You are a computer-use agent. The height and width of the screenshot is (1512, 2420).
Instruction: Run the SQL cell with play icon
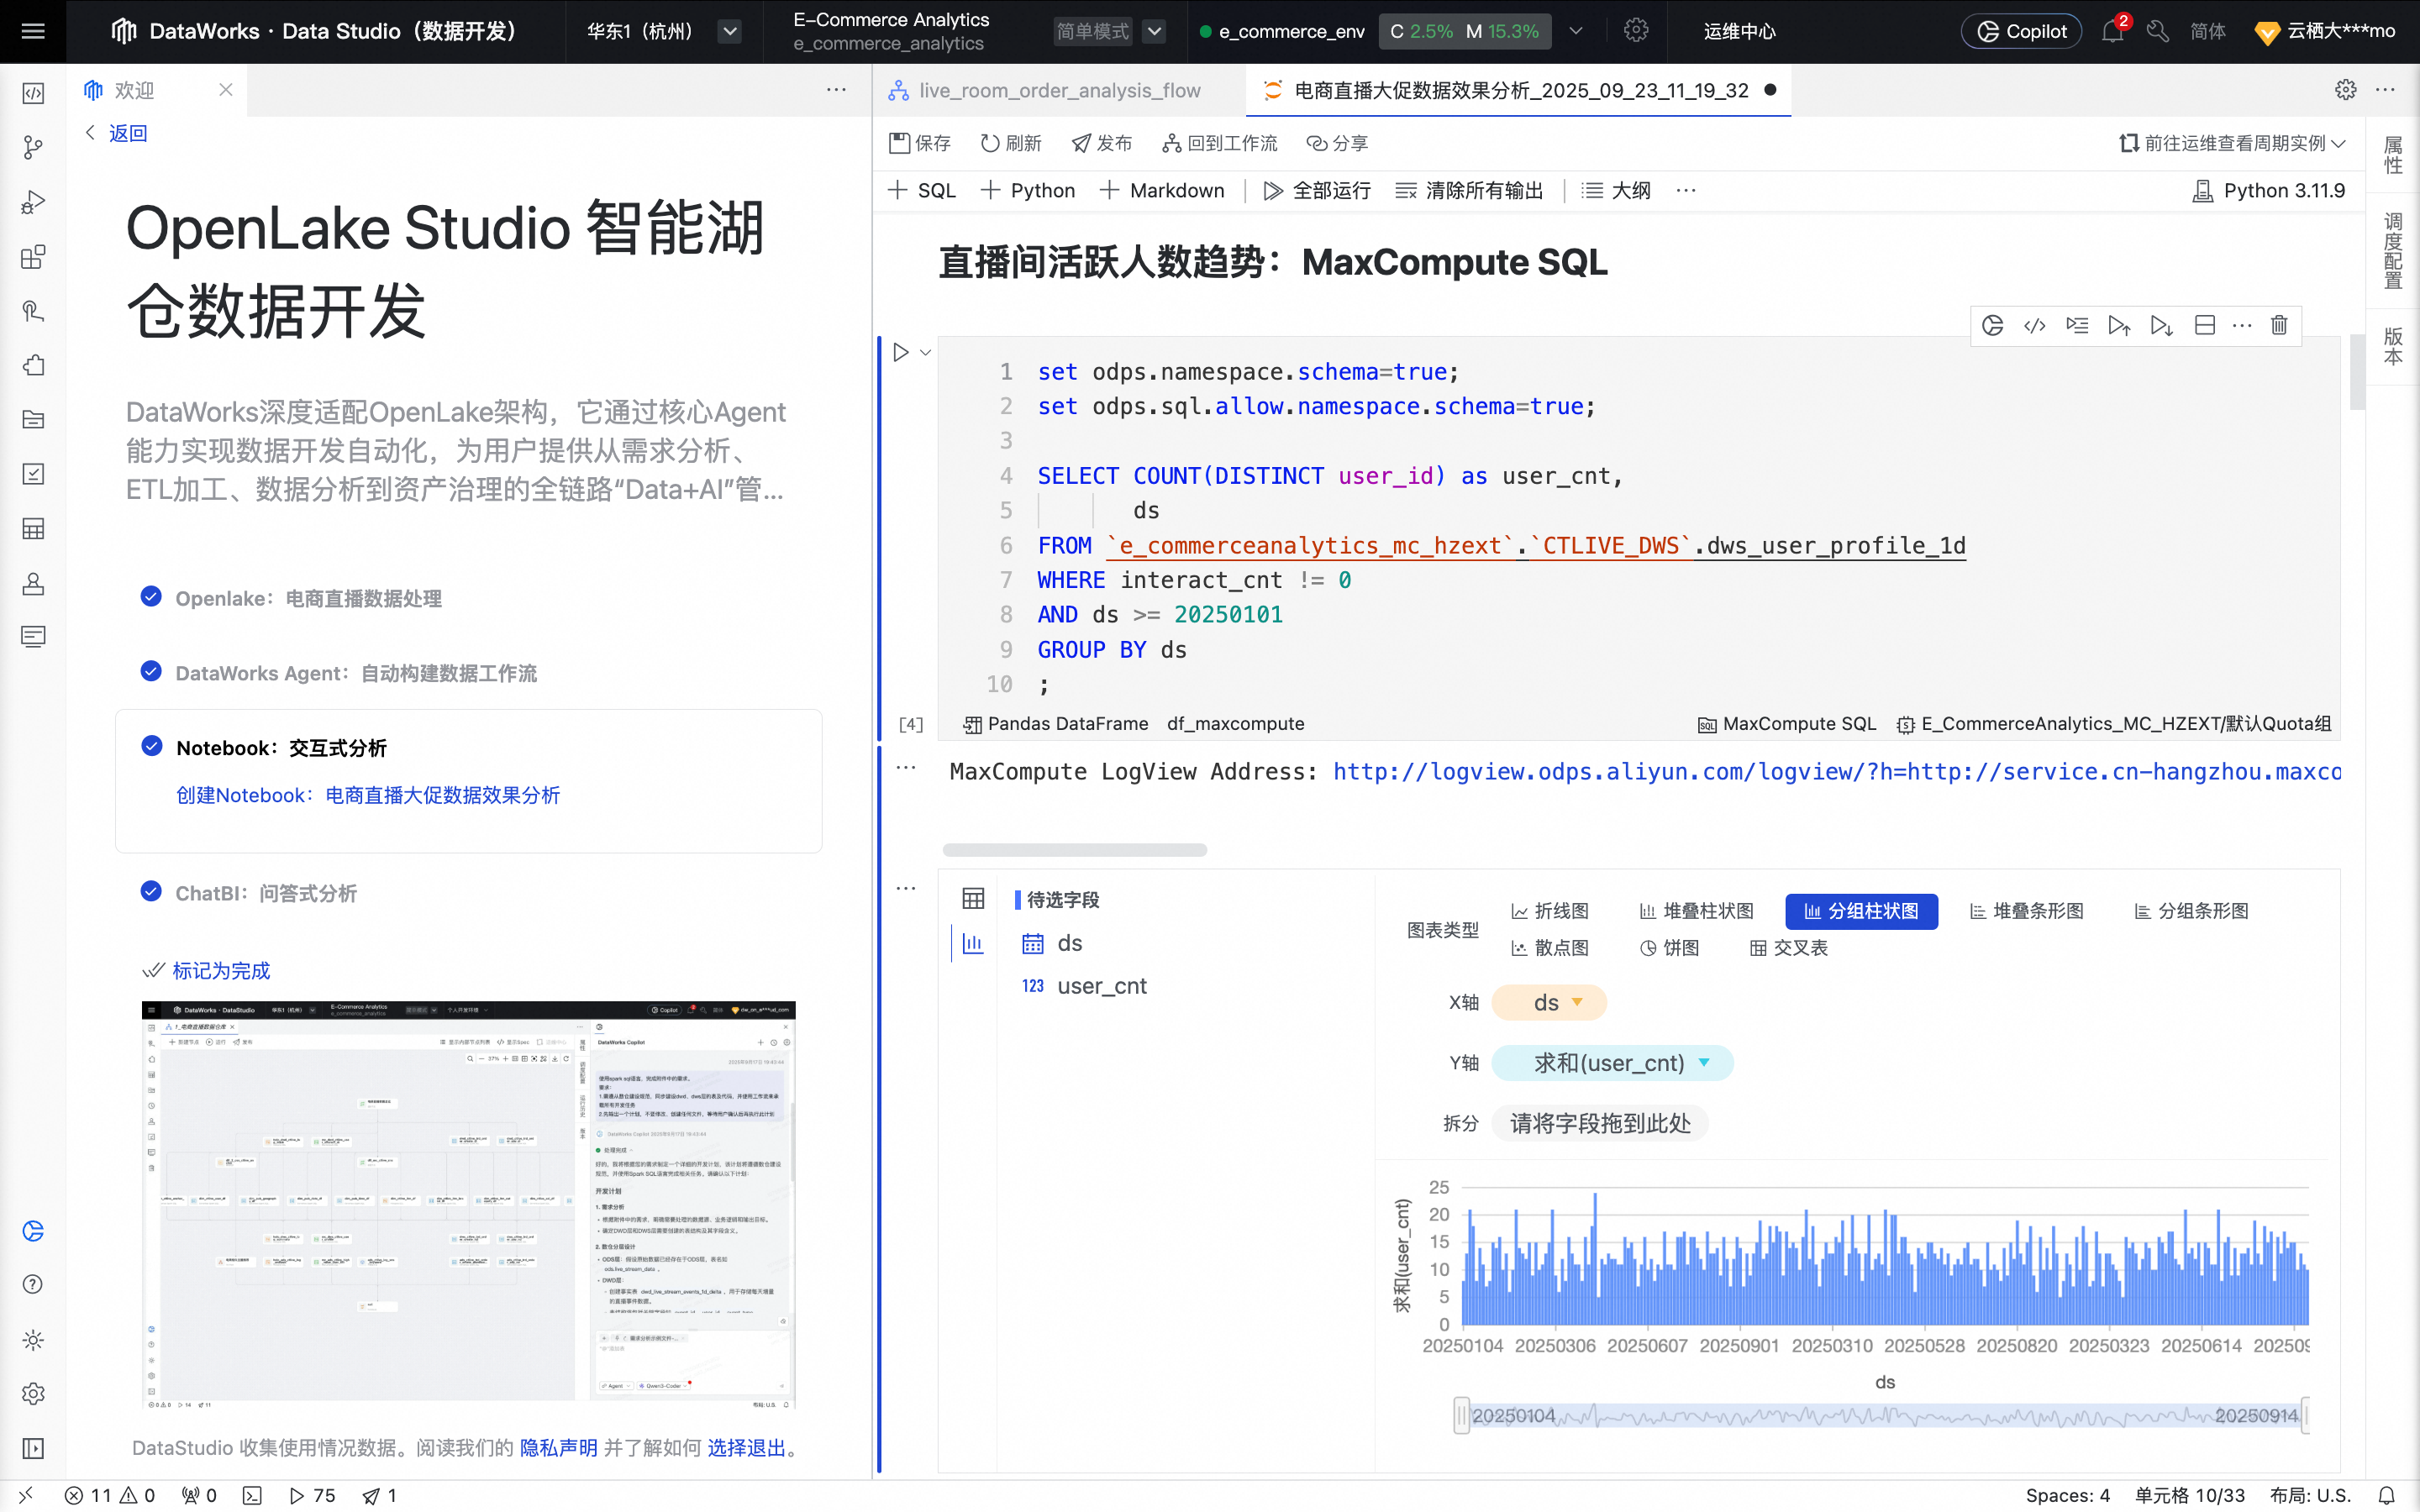[900, 352]
